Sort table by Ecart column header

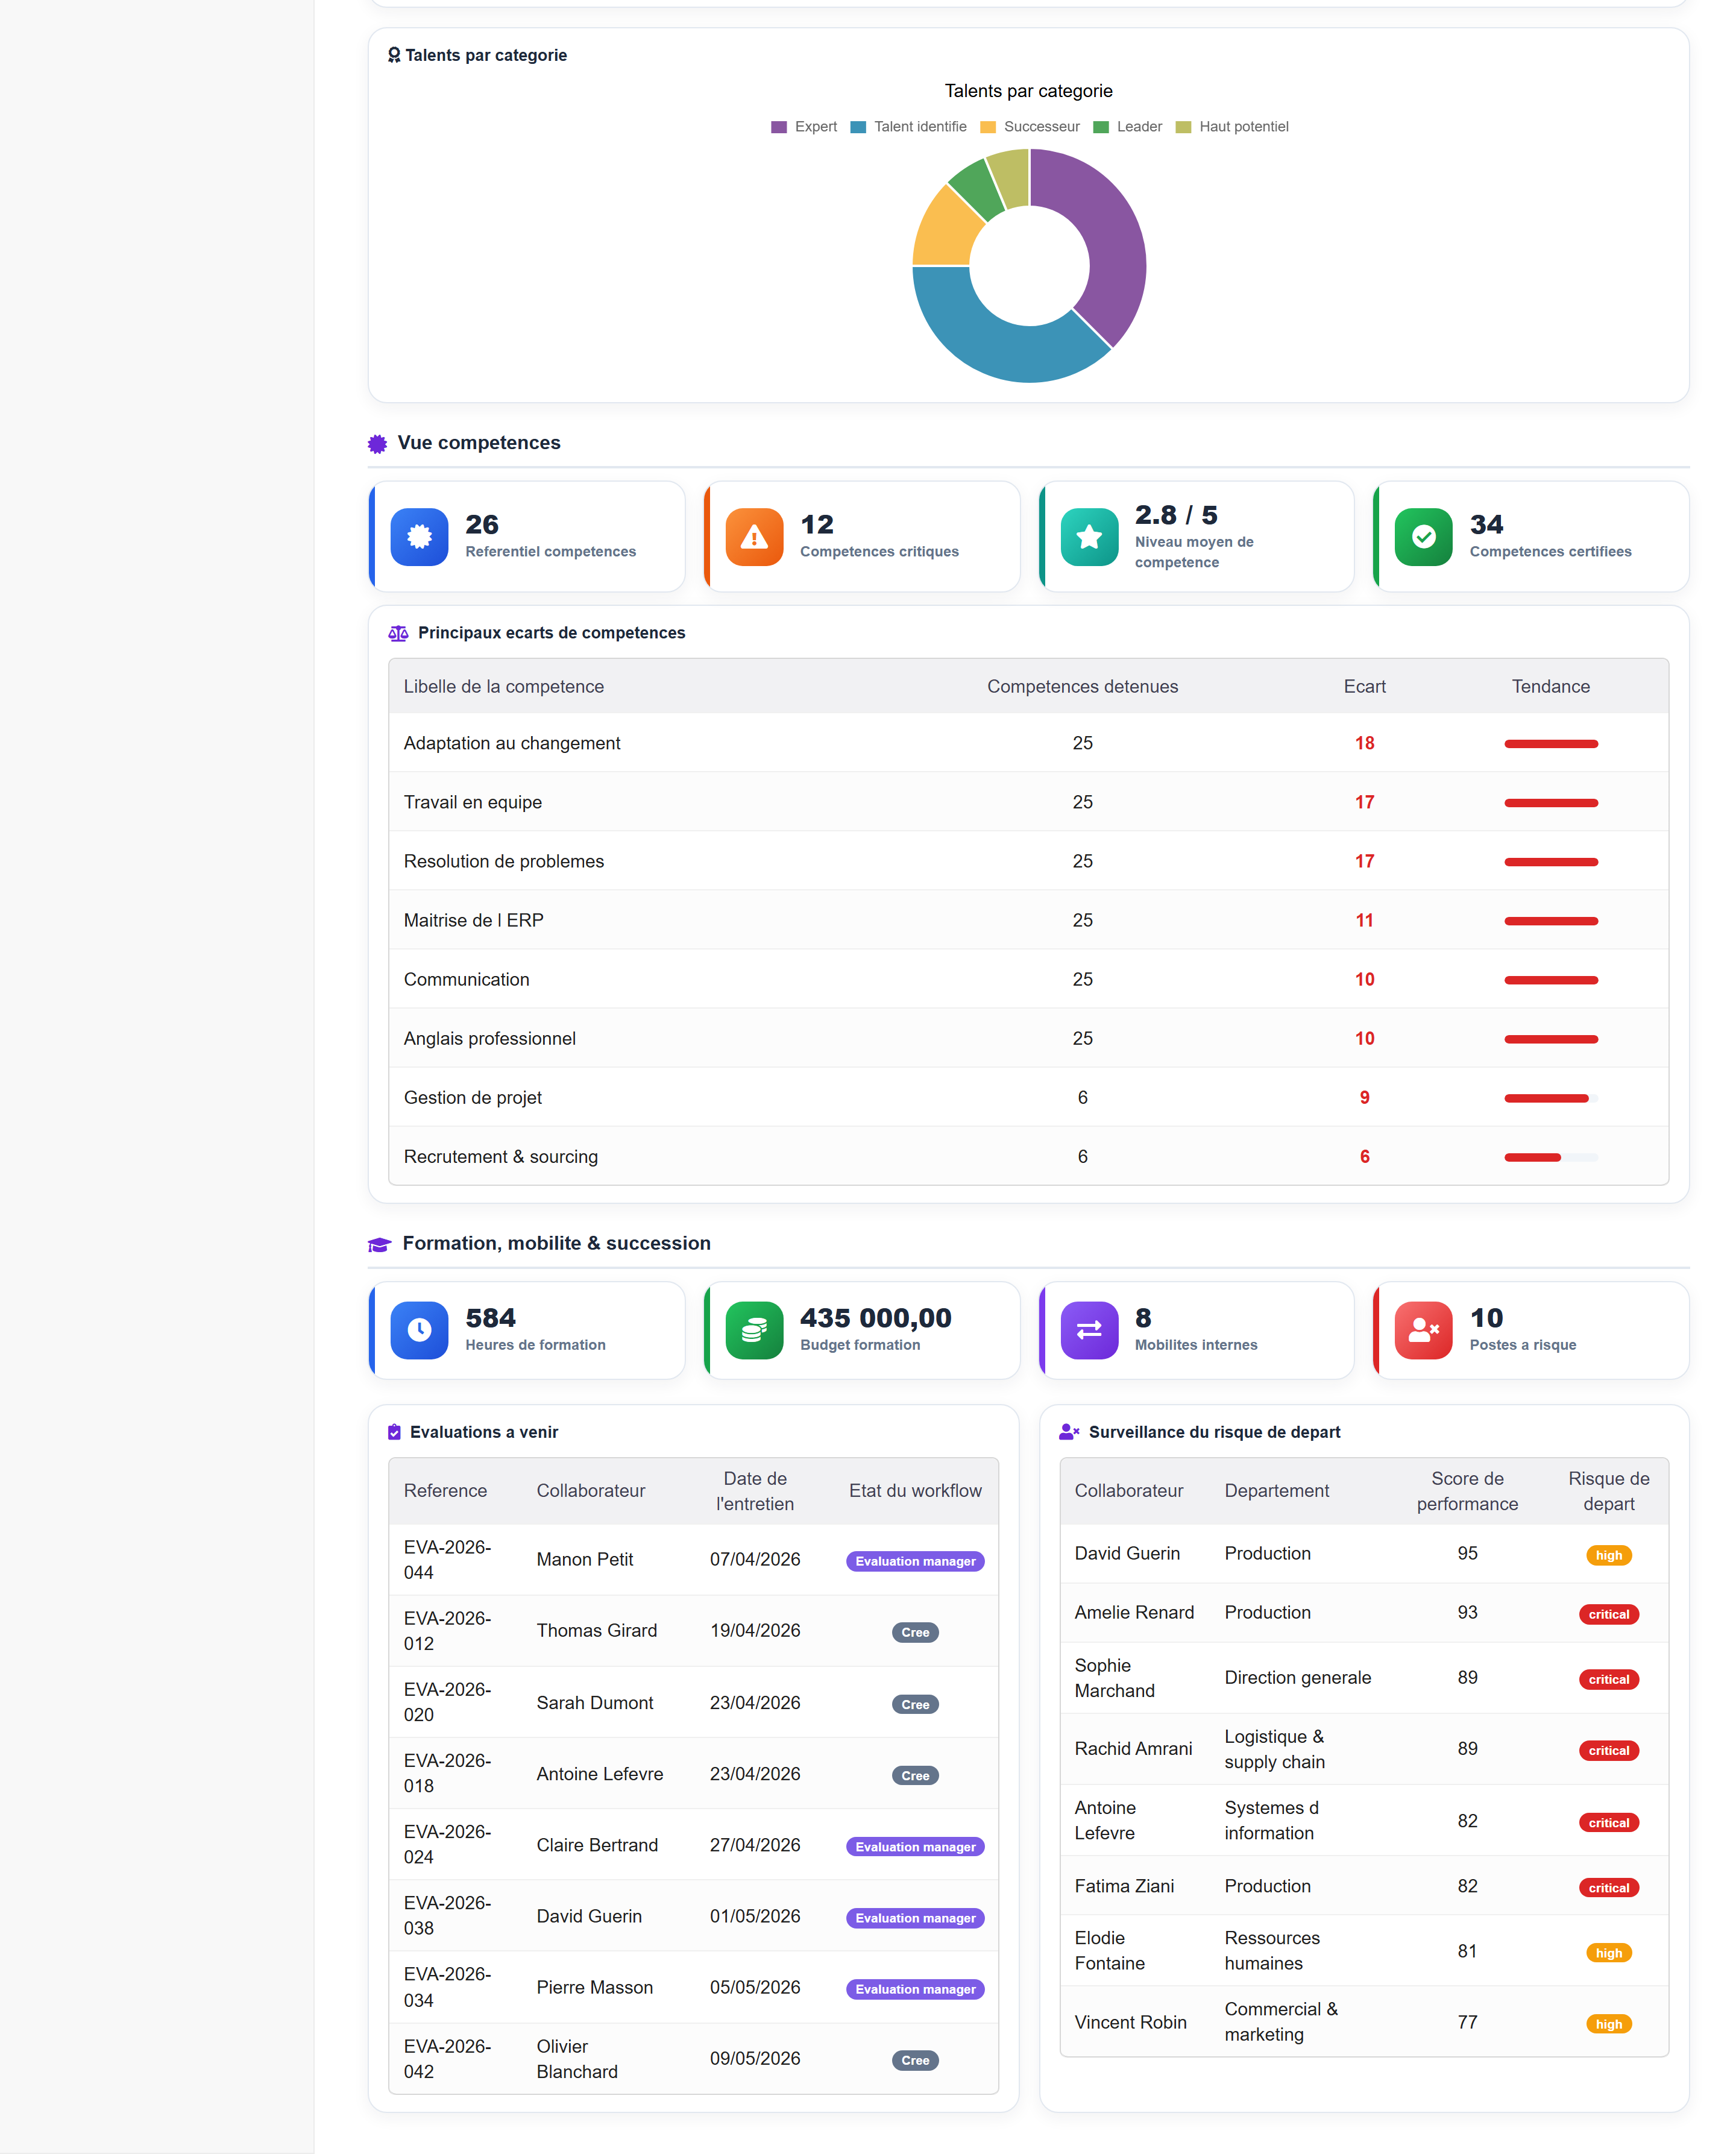coord(1364,687)
